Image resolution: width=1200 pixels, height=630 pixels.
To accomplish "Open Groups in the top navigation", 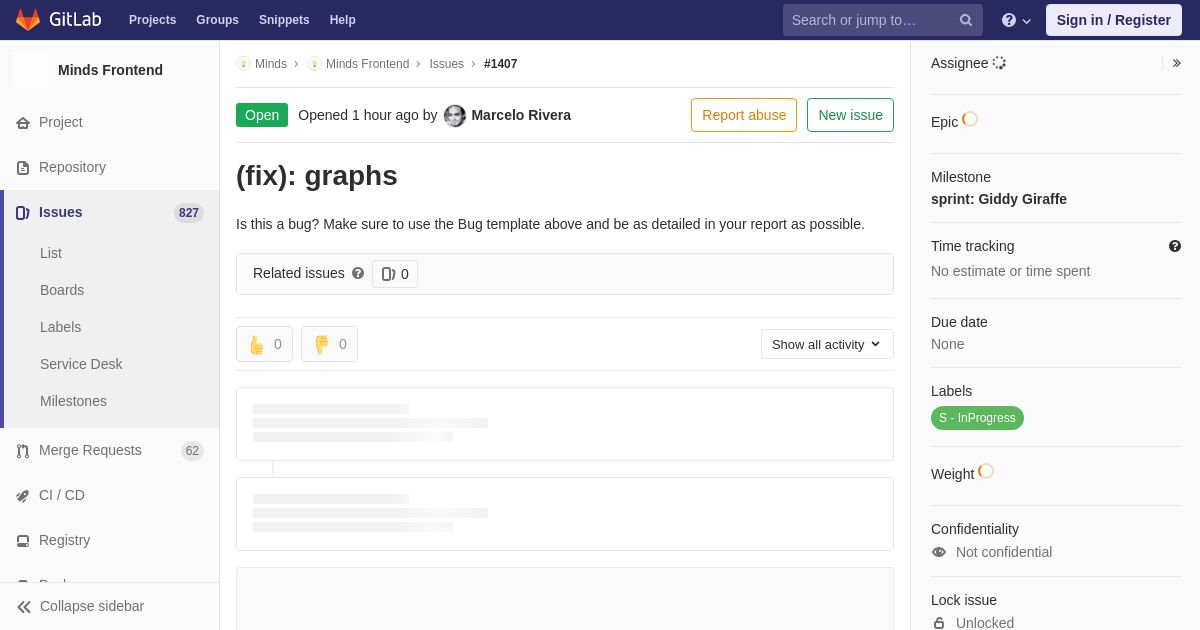I will (217, 20).
